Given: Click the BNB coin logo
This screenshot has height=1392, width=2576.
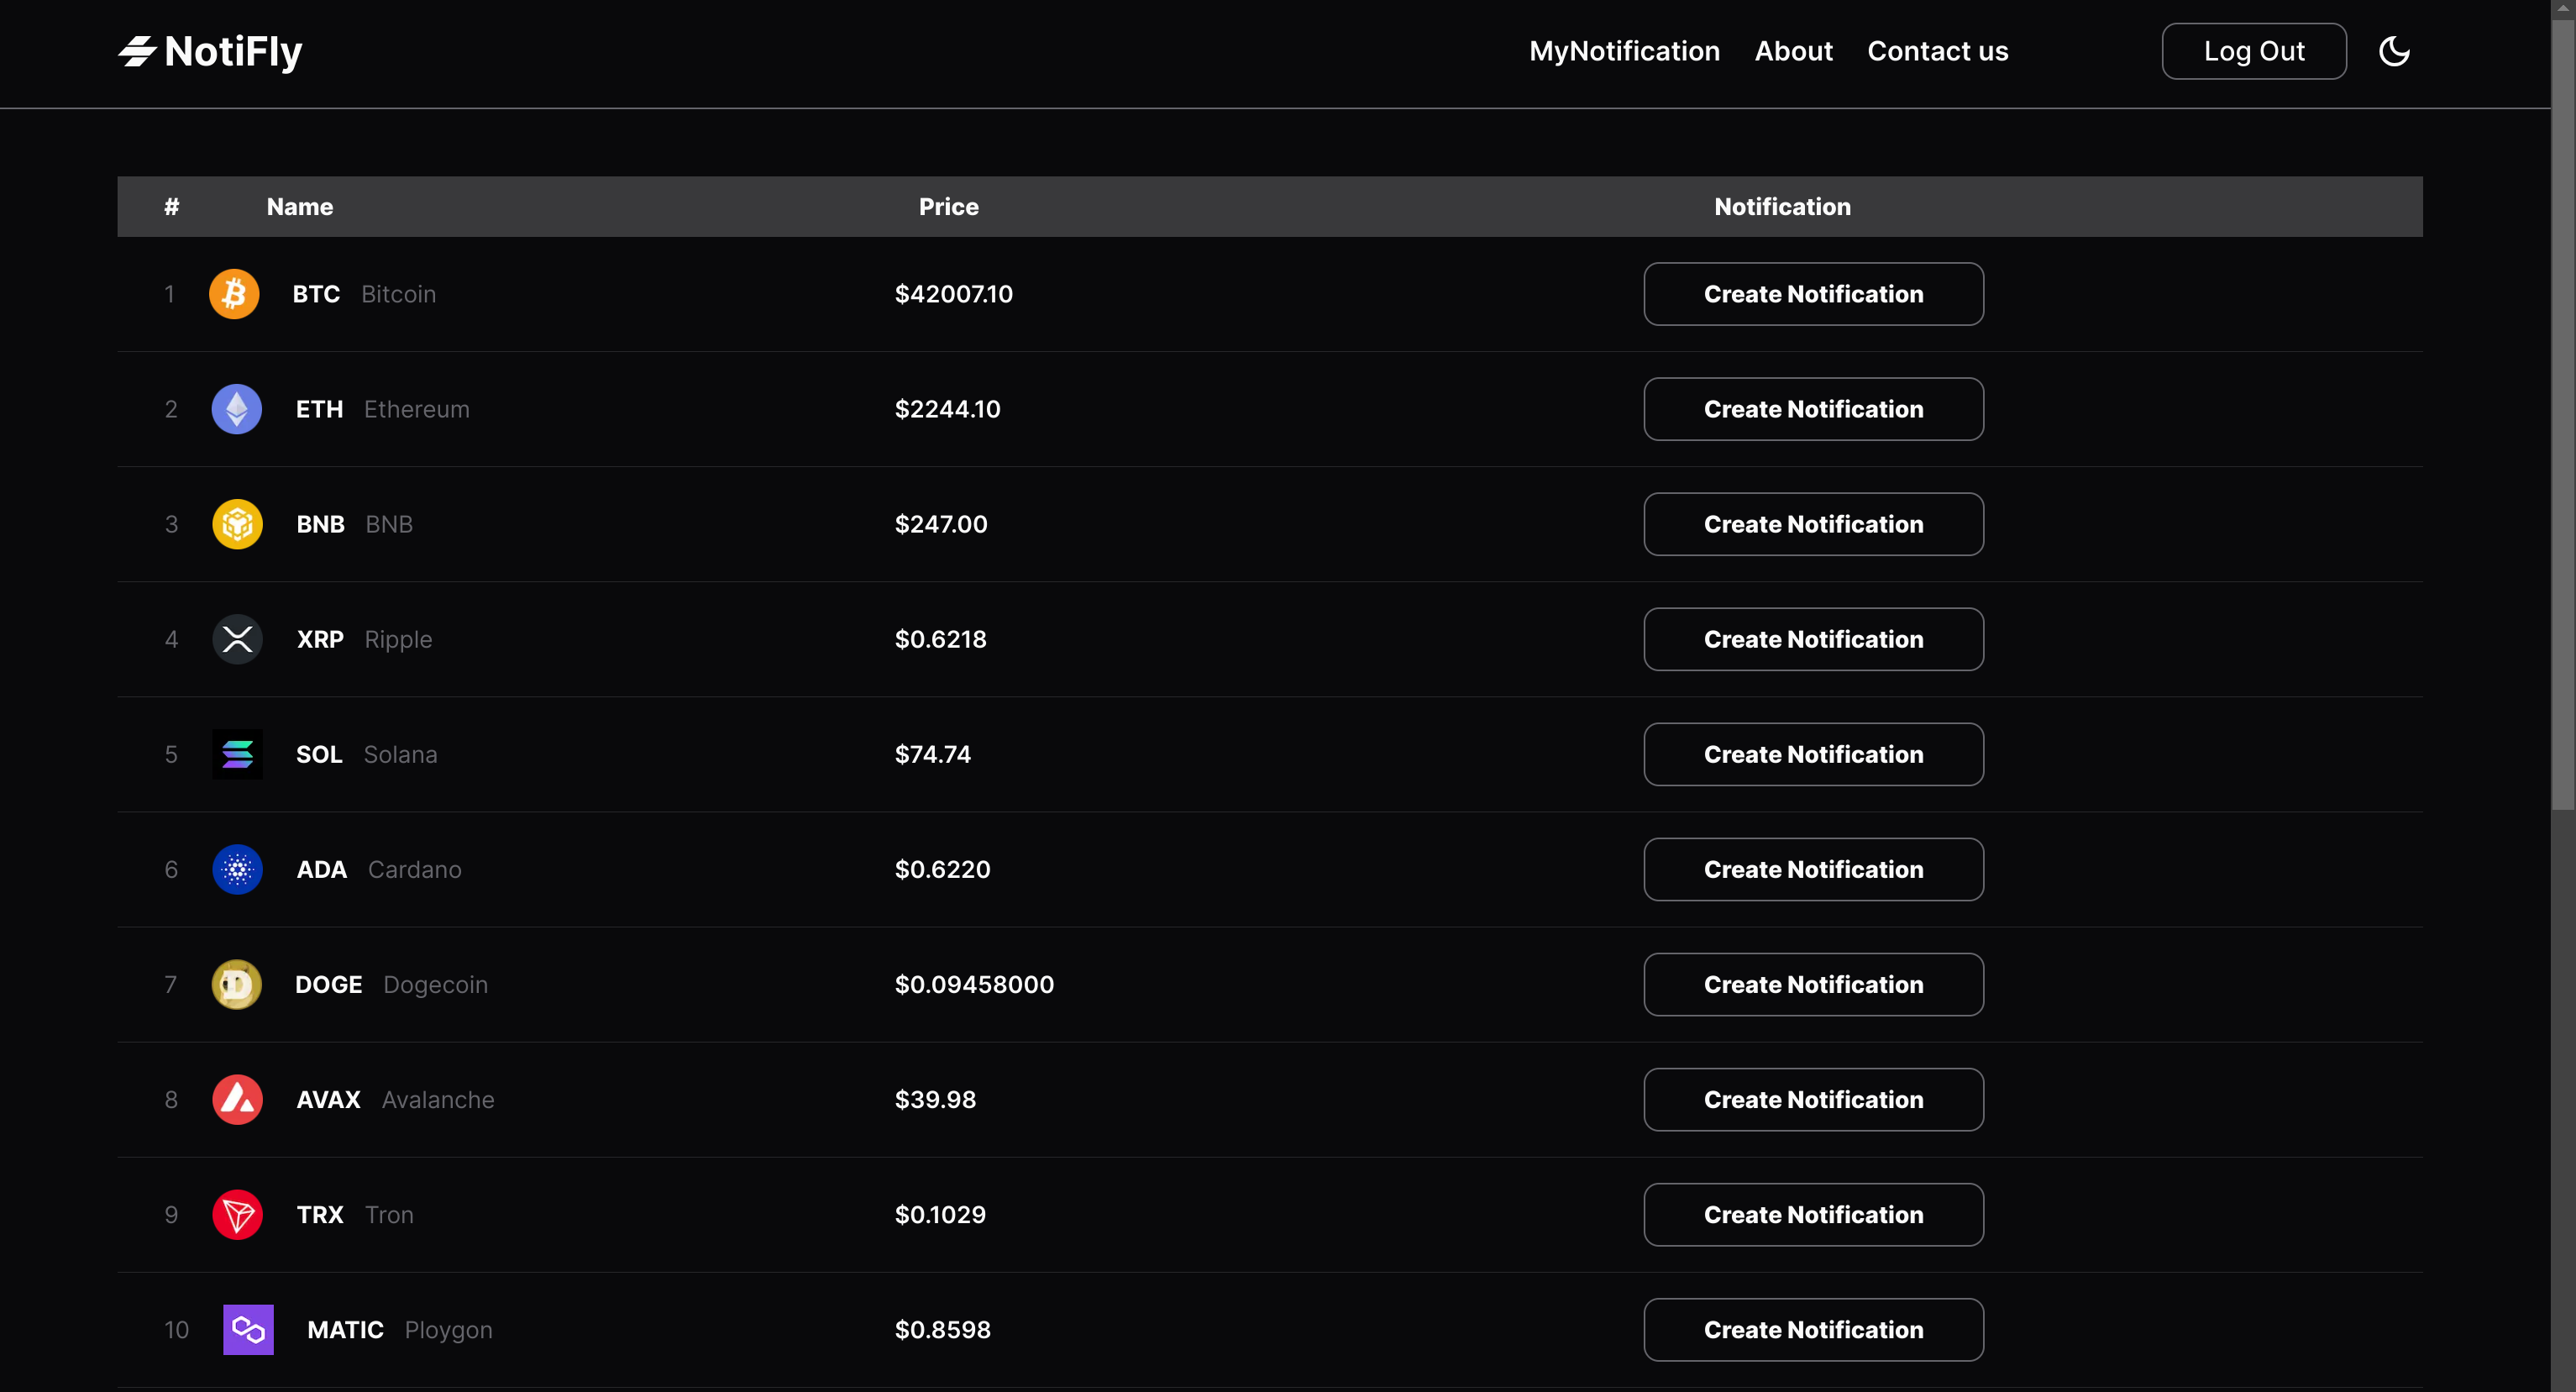Looking at the screenshot, I should [x=237, y=524].
